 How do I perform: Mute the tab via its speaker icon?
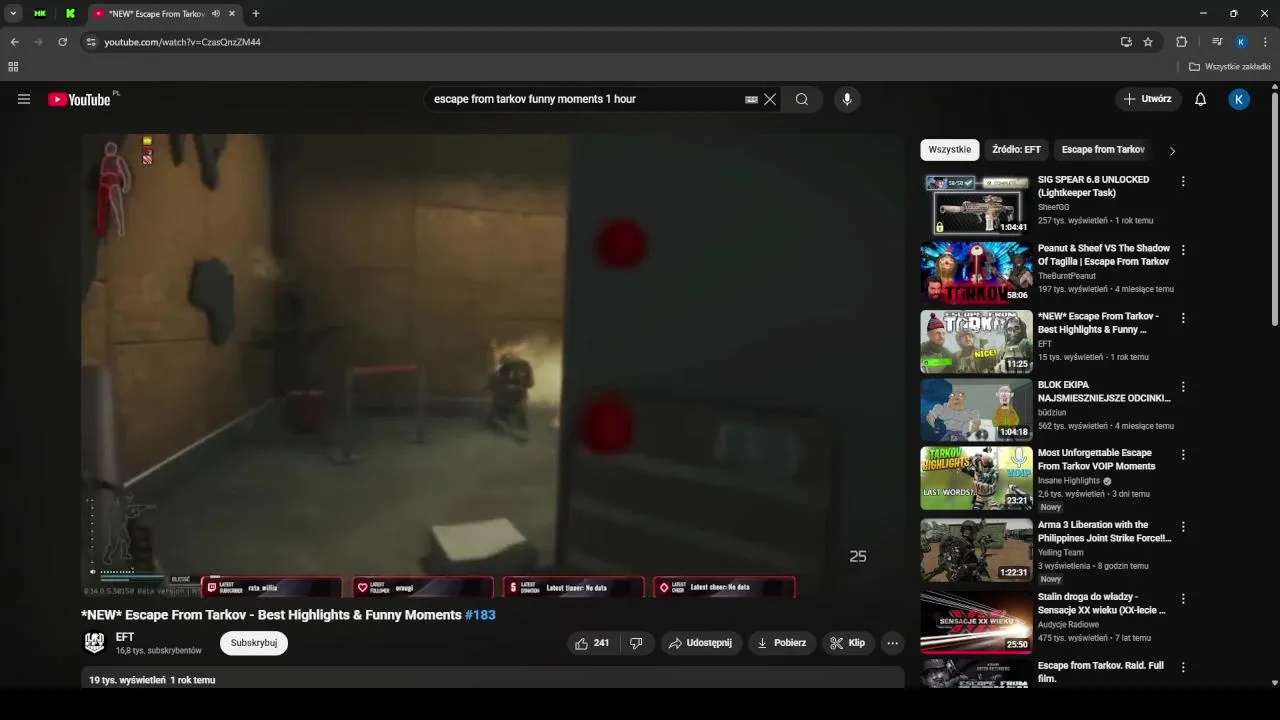[x=216, y=14]
